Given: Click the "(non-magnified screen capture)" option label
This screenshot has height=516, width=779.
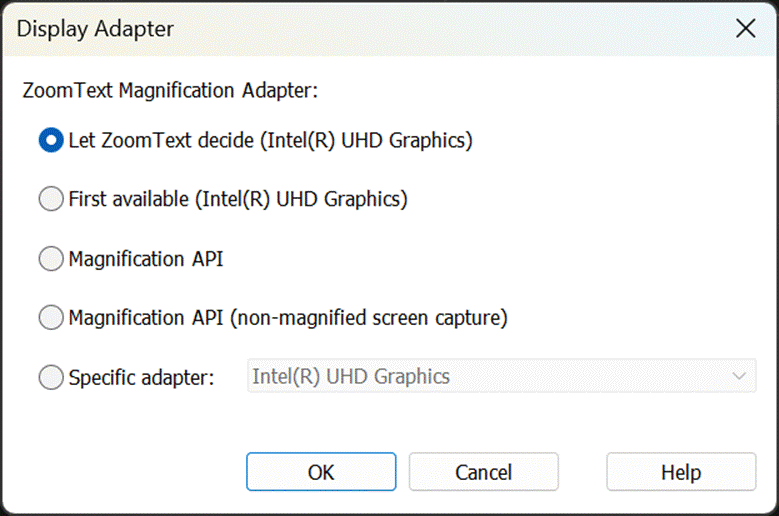Looking at the screenshot, I should [x=368, y=319].
